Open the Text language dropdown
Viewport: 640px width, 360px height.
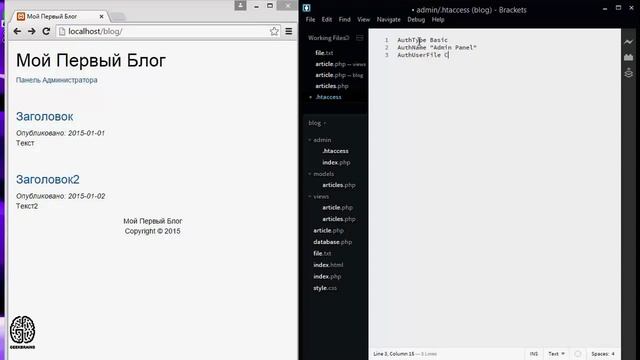coord(556,354)
